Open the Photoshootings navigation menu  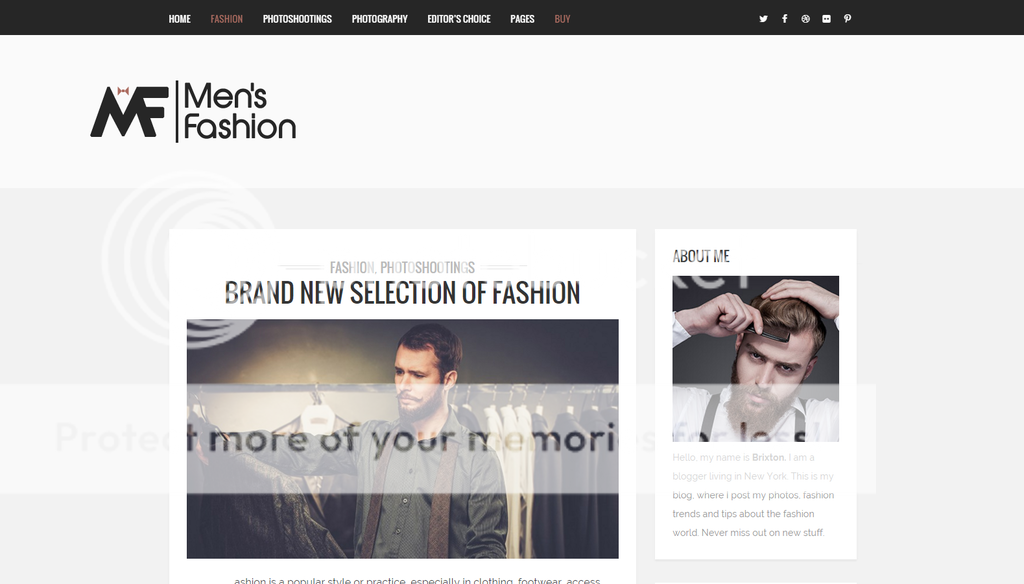pos(297,19)
